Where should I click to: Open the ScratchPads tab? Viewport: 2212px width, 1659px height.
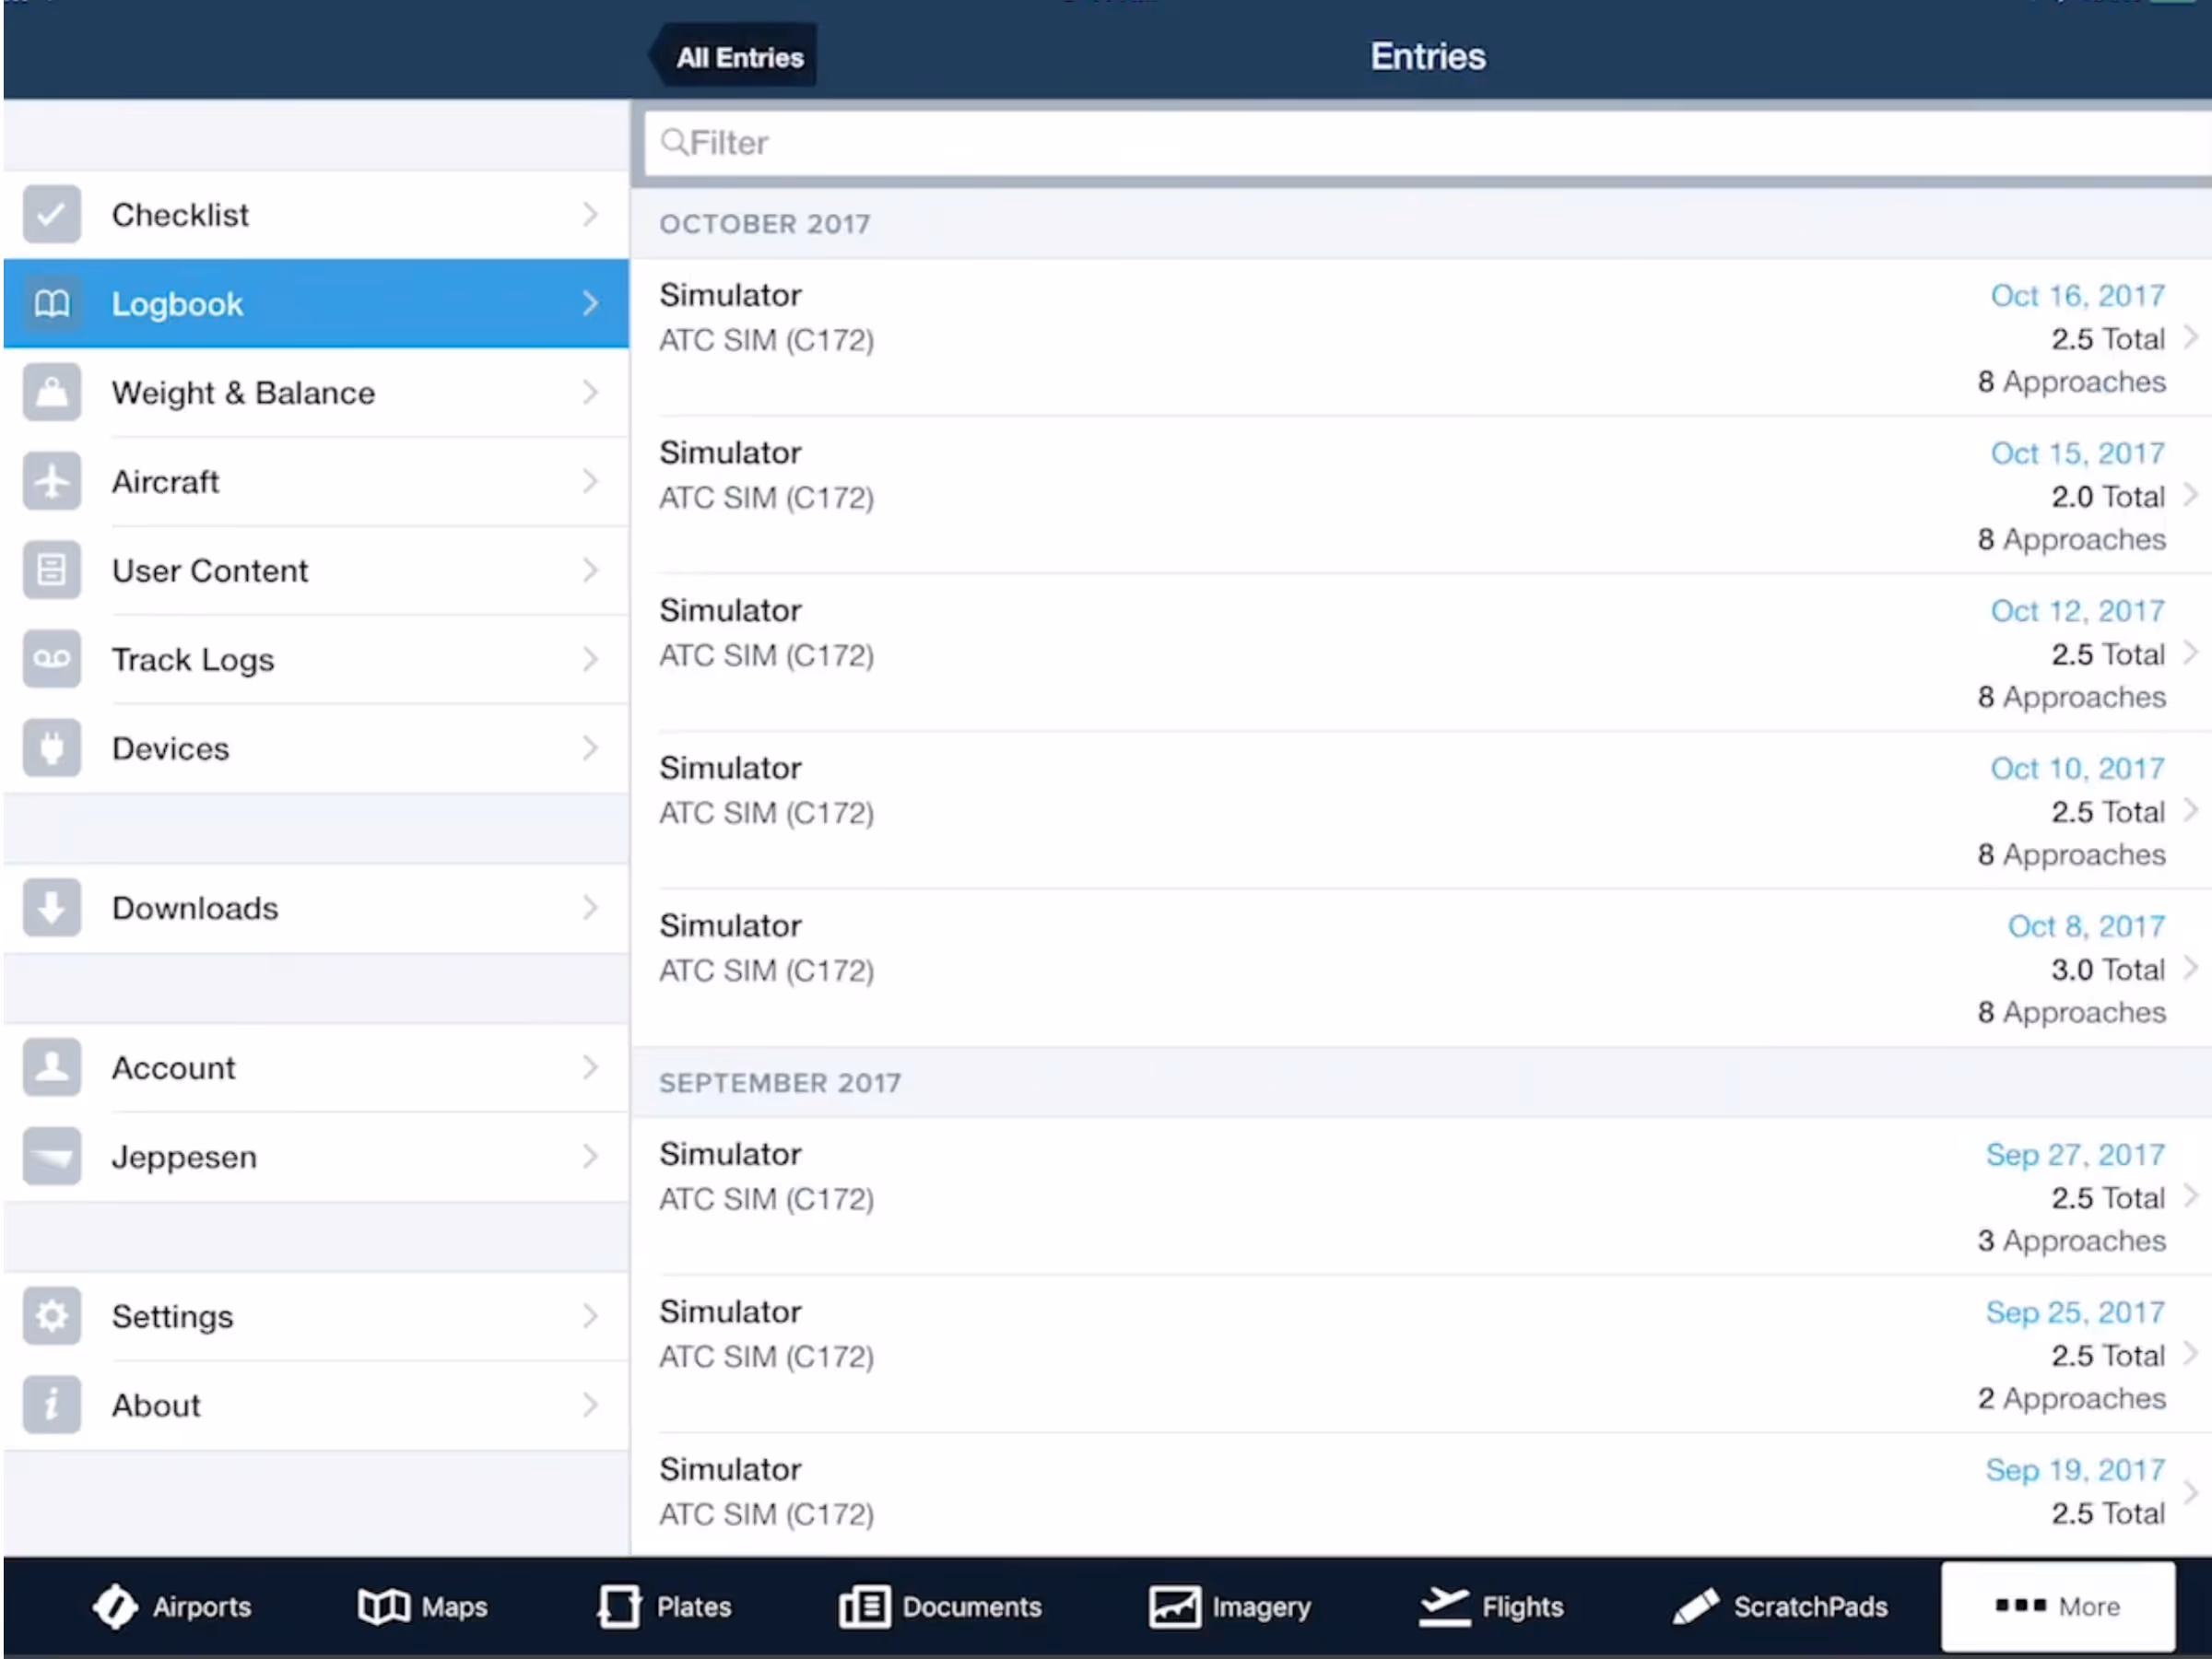[x=1780, y=1606]
